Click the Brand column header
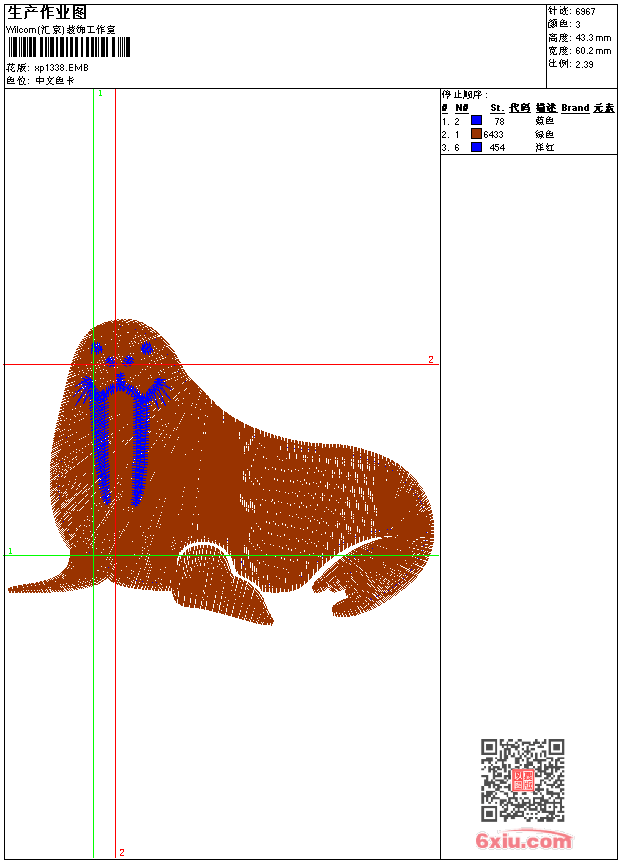The height and width of the screenshot is (860, 620). (575, 107)
